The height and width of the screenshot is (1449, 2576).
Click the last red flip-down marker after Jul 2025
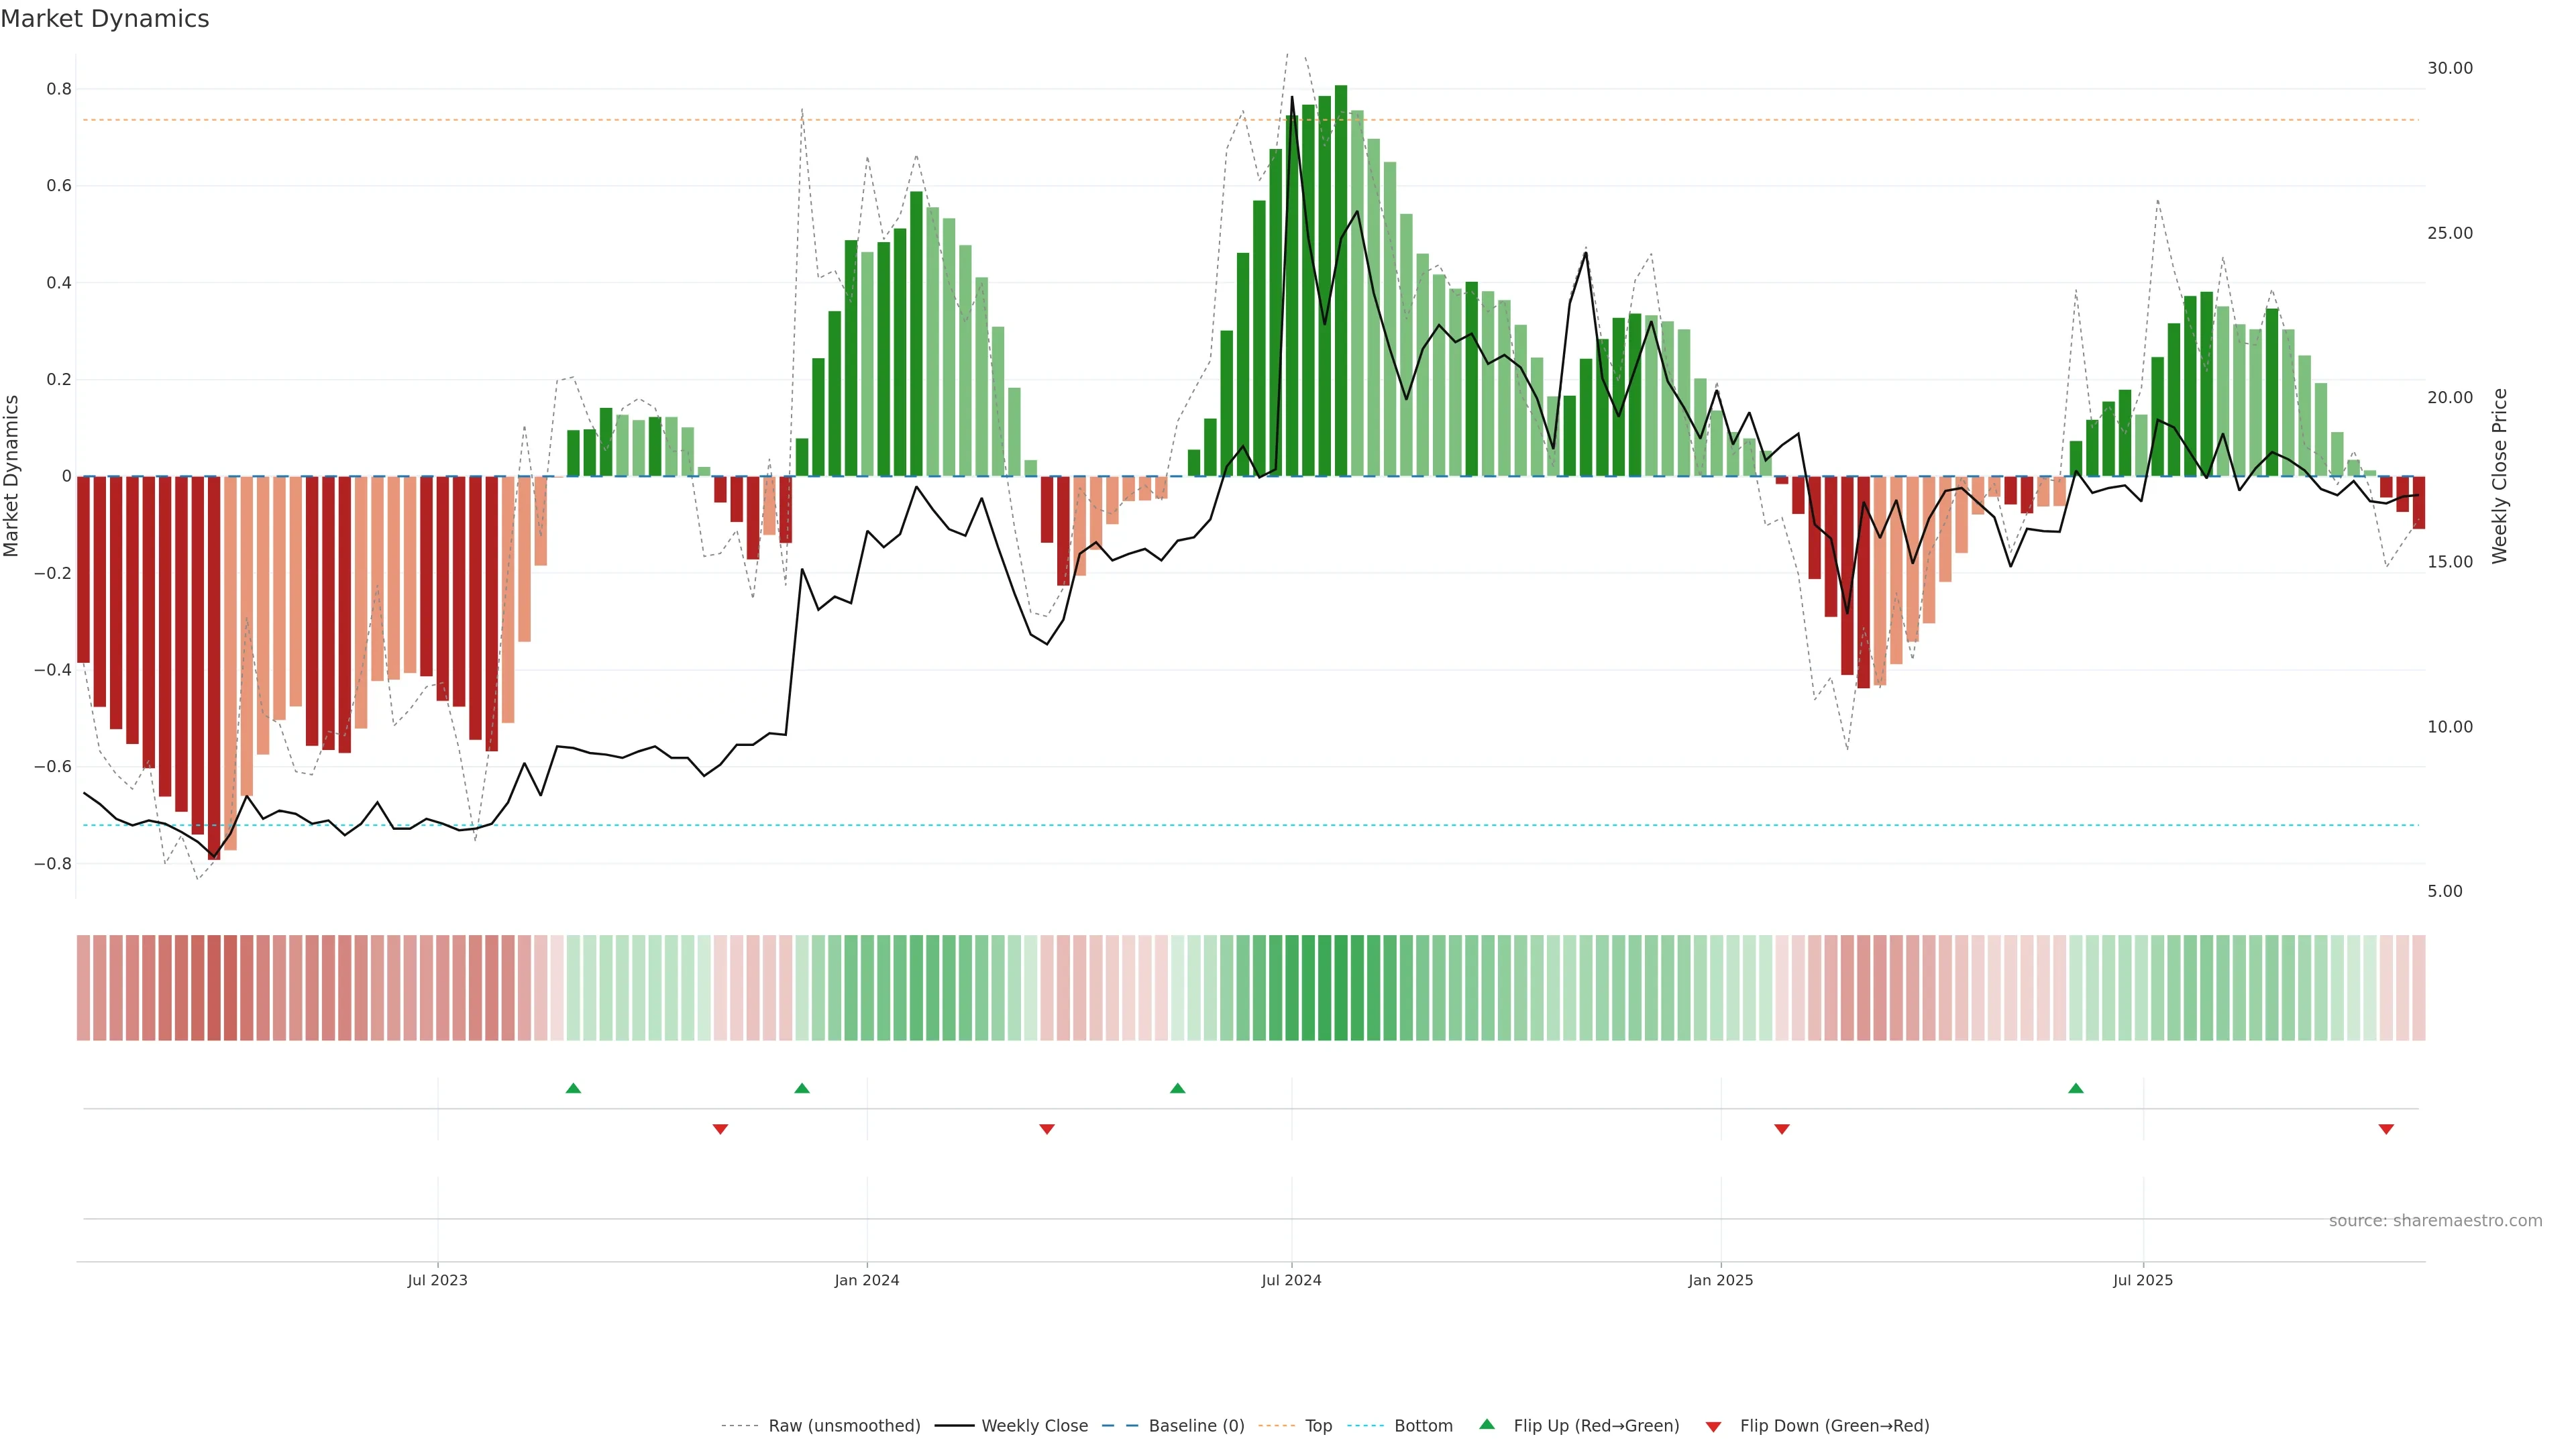pyautogui.click(x=2386, y=1129)
